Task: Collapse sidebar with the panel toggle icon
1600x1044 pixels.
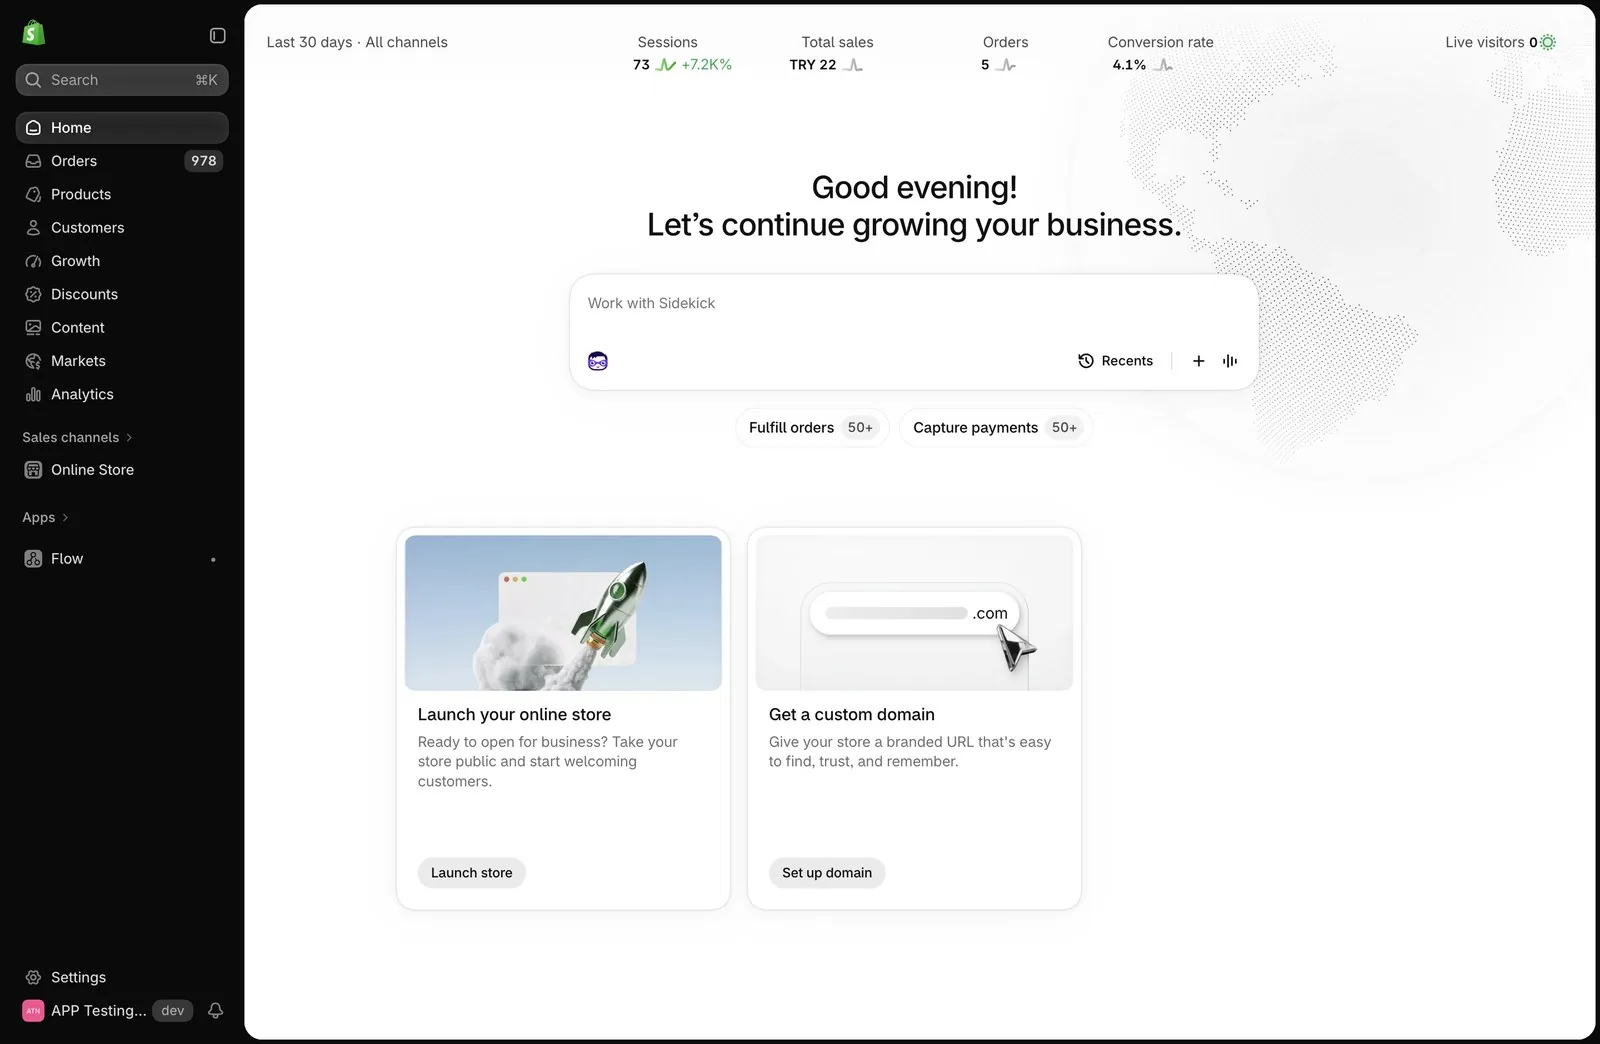Action: 217,35
